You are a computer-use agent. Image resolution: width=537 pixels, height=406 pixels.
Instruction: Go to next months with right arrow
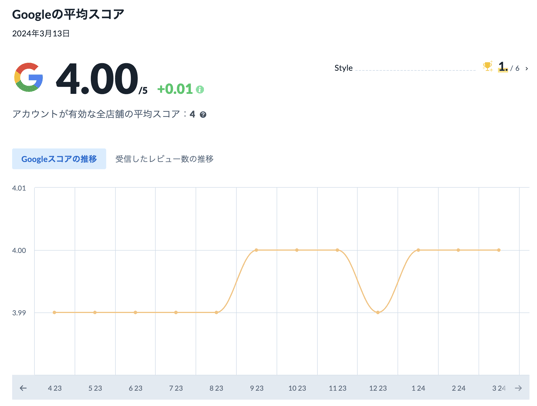(x=519, y=388)
